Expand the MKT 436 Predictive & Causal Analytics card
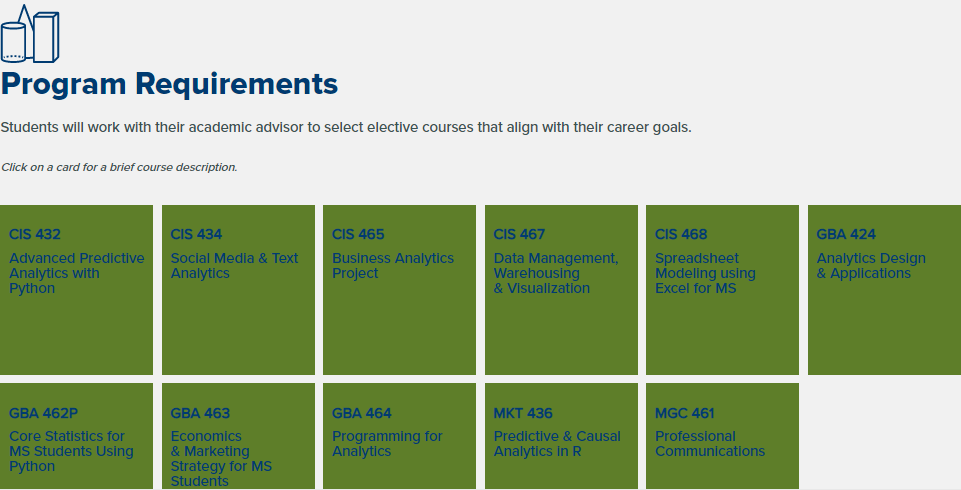The height and width of the screenshot is (490, 961). tap(561, 436)
